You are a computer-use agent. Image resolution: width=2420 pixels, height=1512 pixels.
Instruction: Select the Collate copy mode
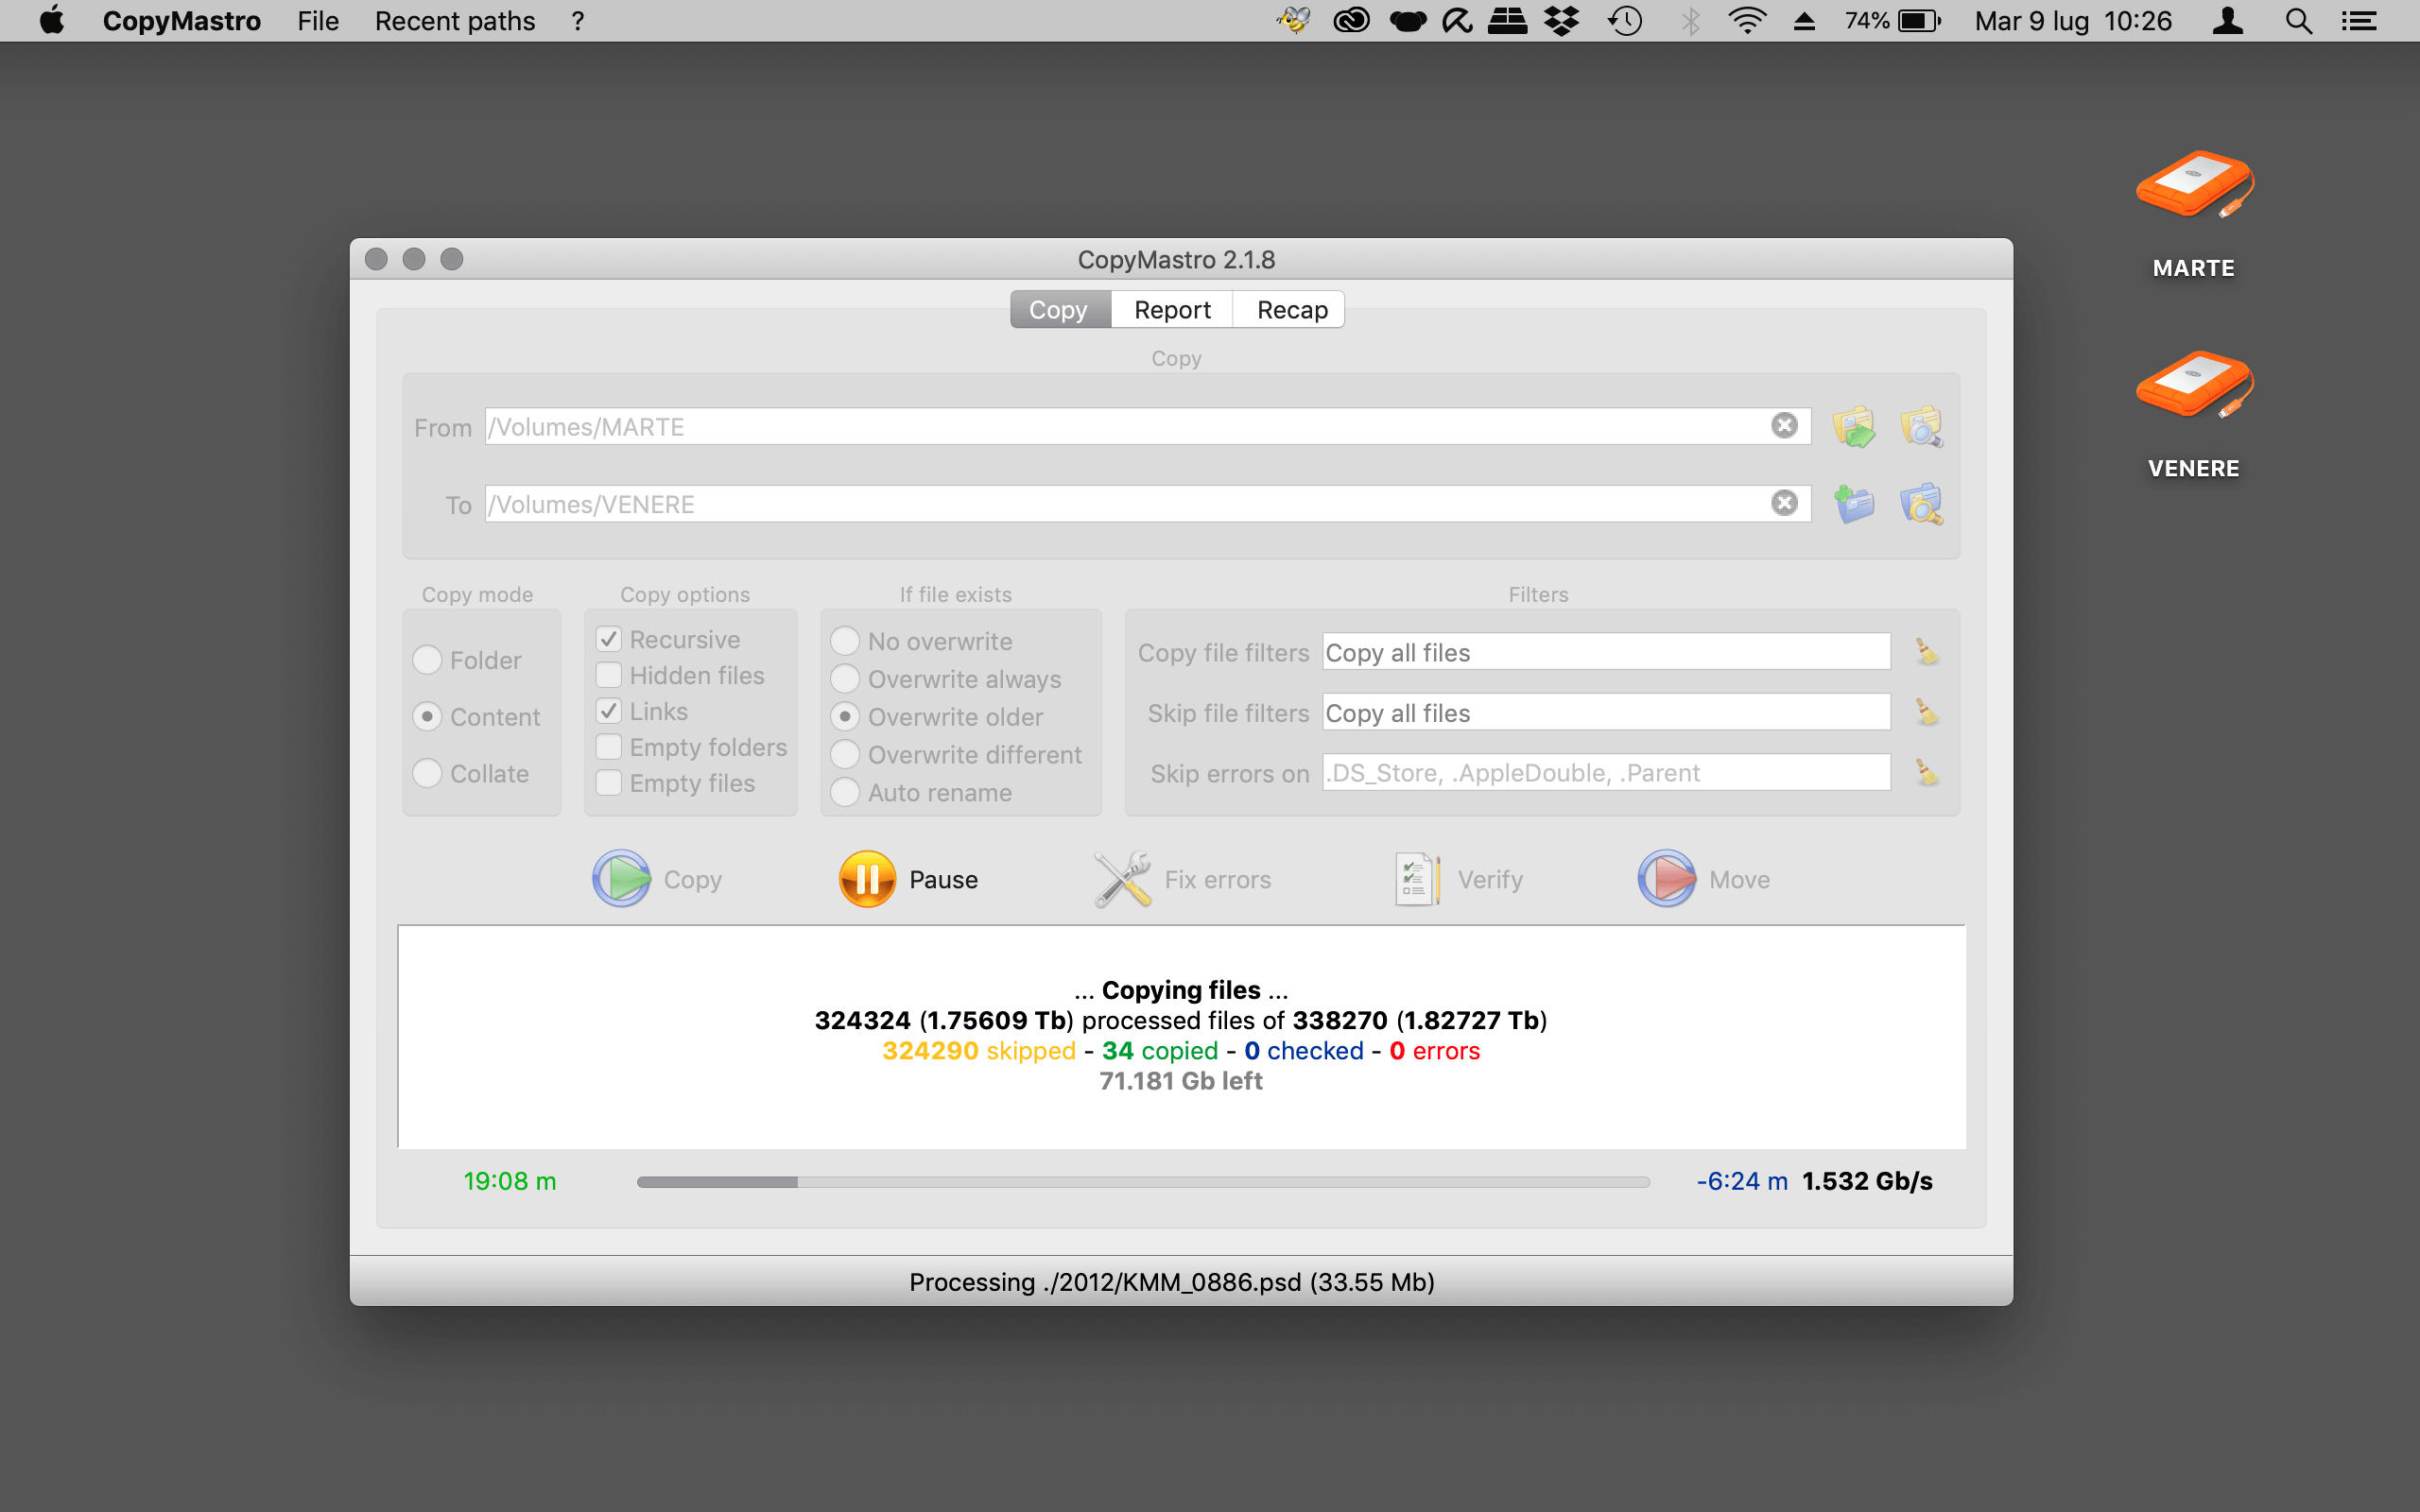[x=427, y=773]
